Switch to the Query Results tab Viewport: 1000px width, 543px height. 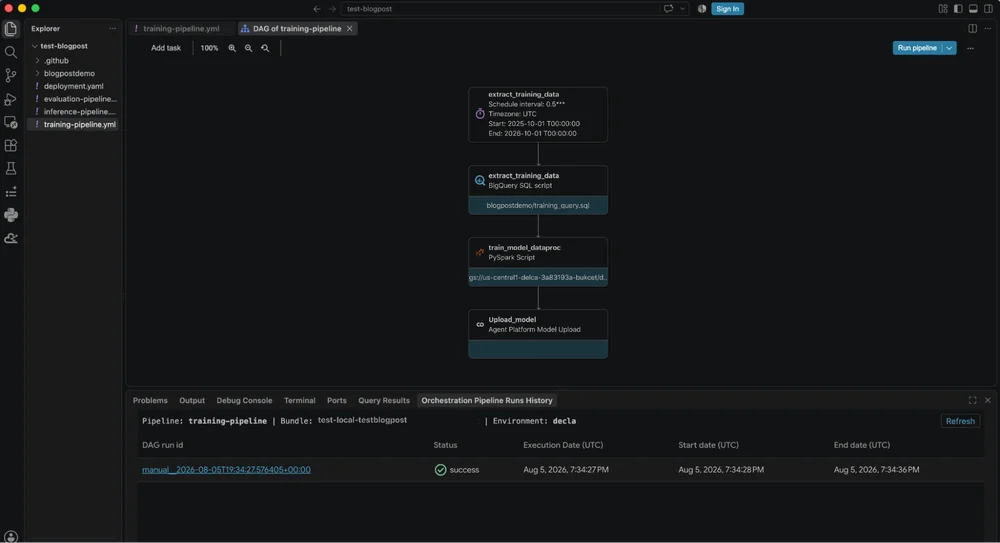[384, 401]
